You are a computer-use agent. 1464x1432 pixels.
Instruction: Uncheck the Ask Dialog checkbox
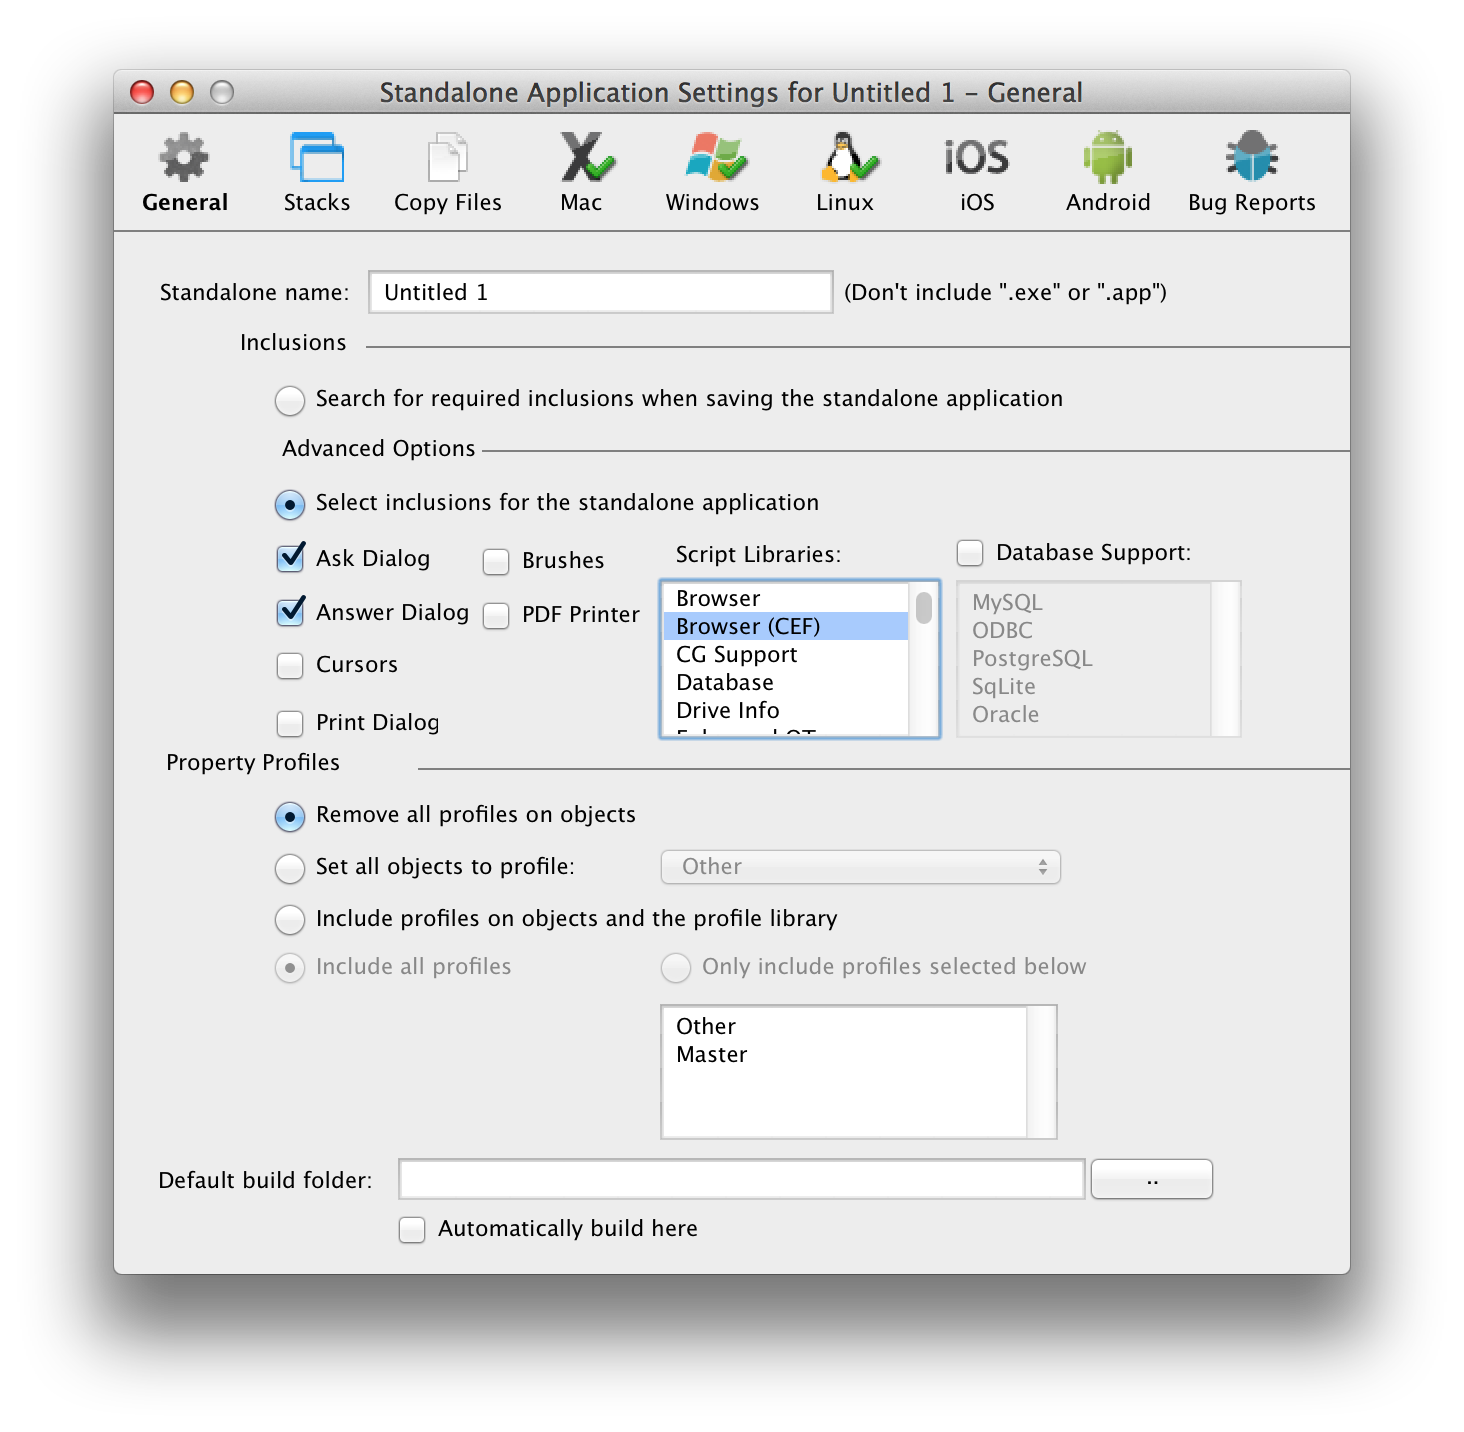tap(291, 558)
